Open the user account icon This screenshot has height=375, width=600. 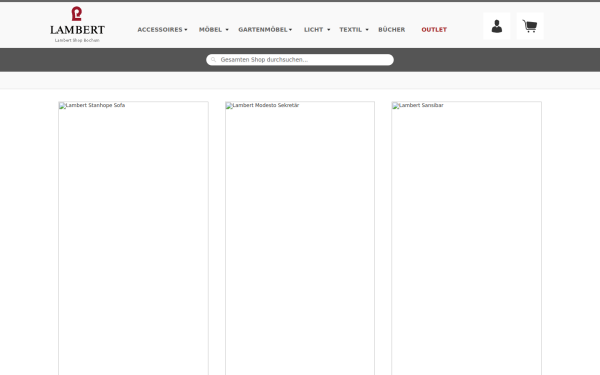[x=497, y=26]
